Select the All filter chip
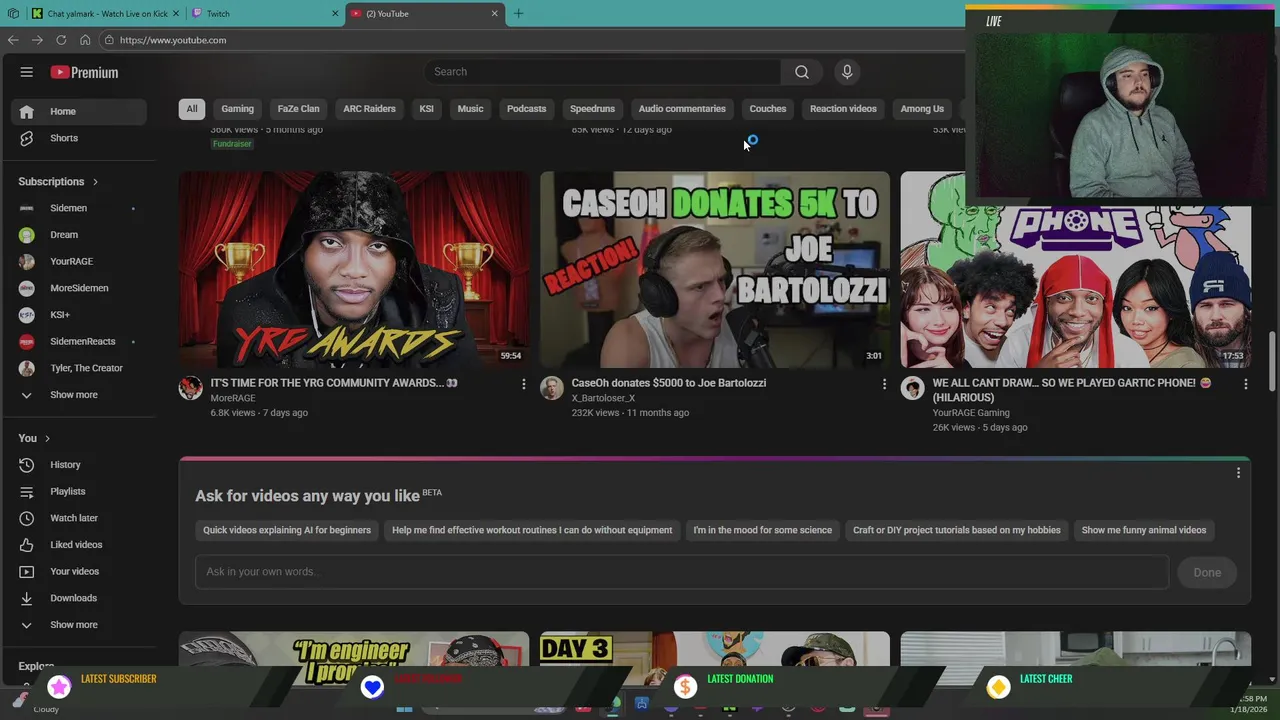Viewport: 1280px width, 720px height. pyautogui.click(x=192, y=109)
